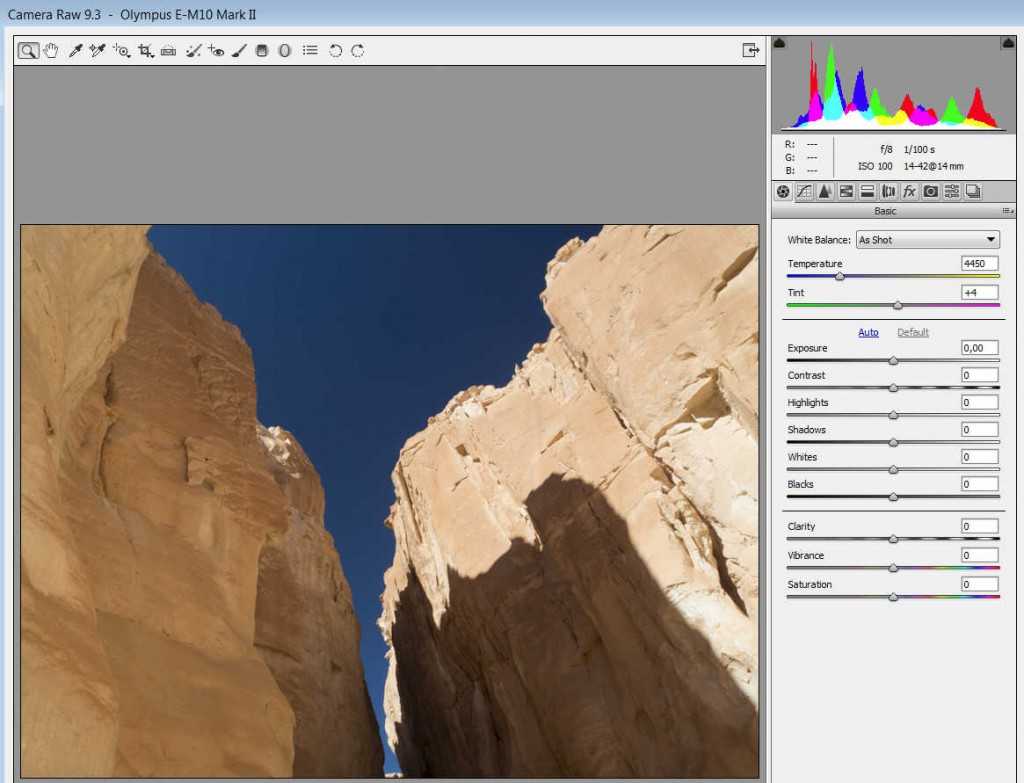Select the Red Eye Removal tool
The image size is (1024, 783).
point(216,50)
